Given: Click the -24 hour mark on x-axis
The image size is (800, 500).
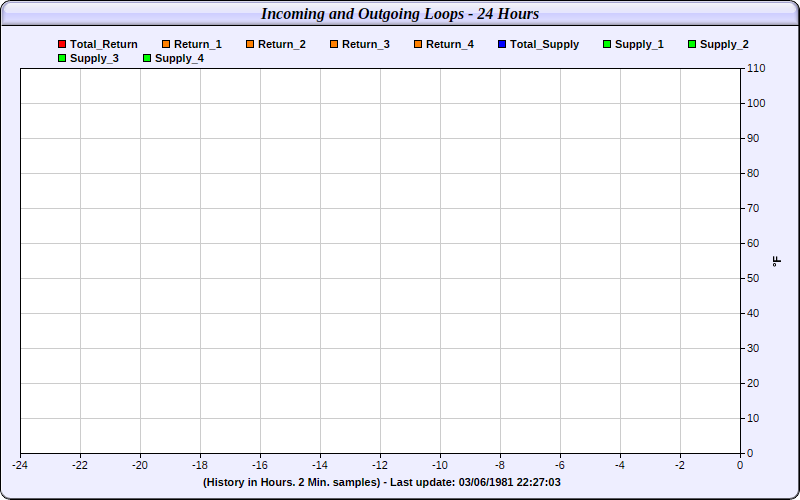Looking at the screenshot, I should coord(20,465).
